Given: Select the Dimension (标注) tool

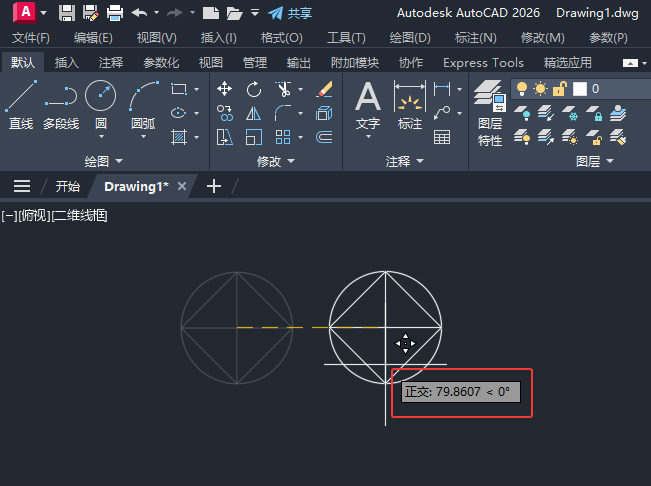Looking at the screenshot, I should 410,104.
